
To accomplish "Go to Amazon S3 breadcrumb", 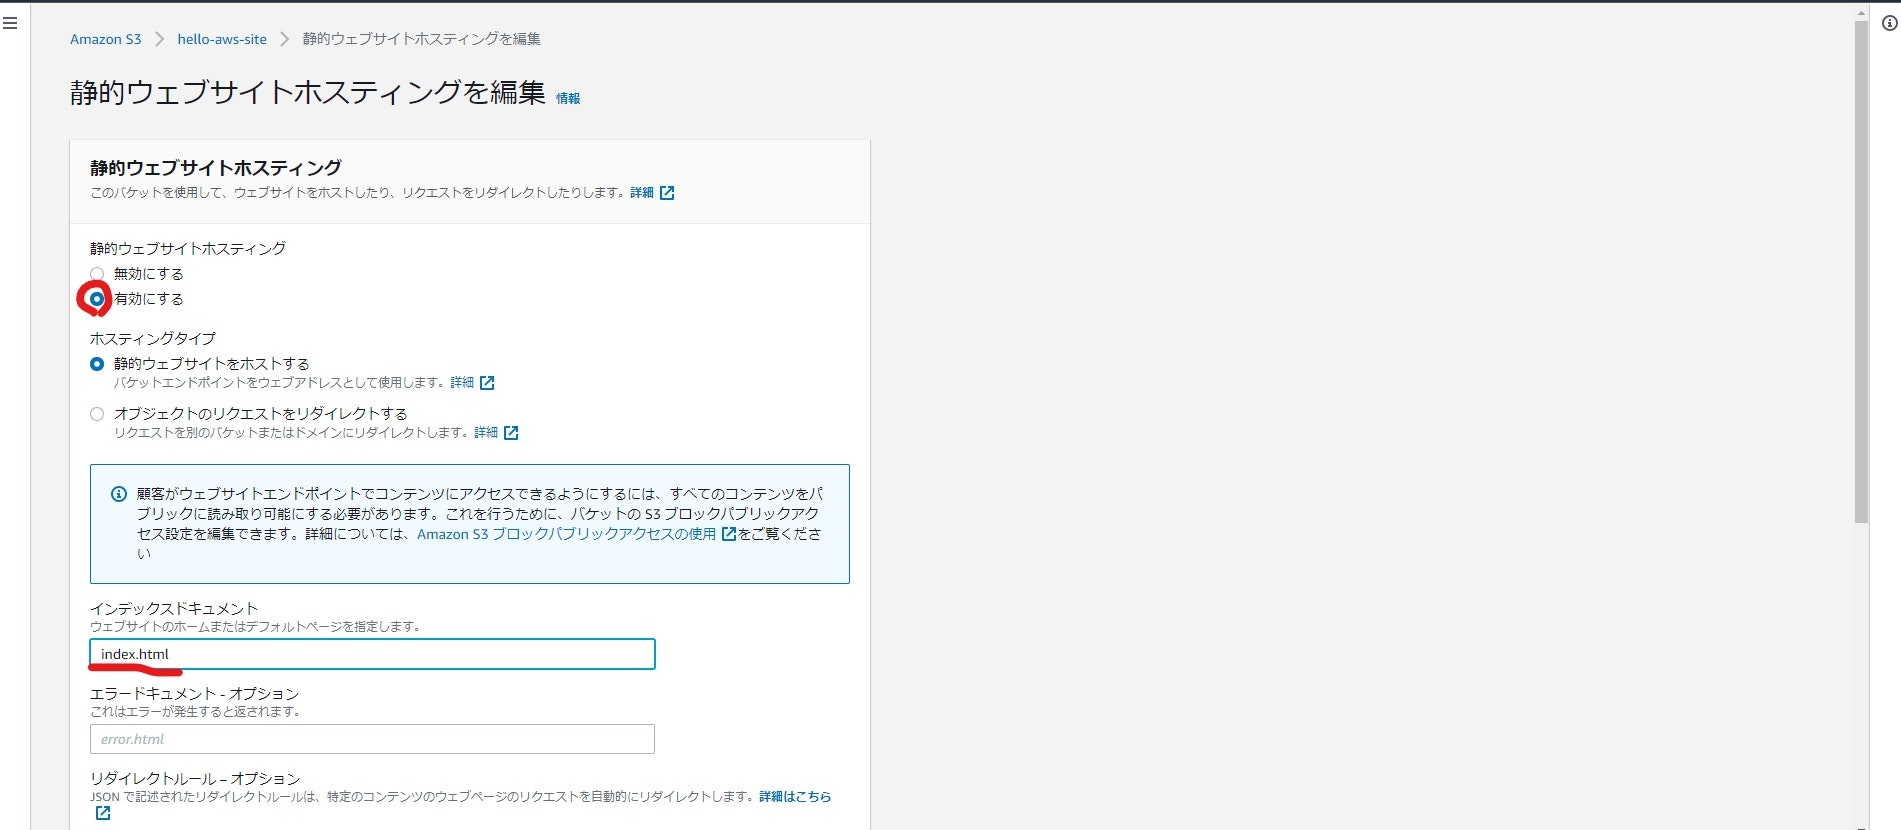I will click(106, 39).
